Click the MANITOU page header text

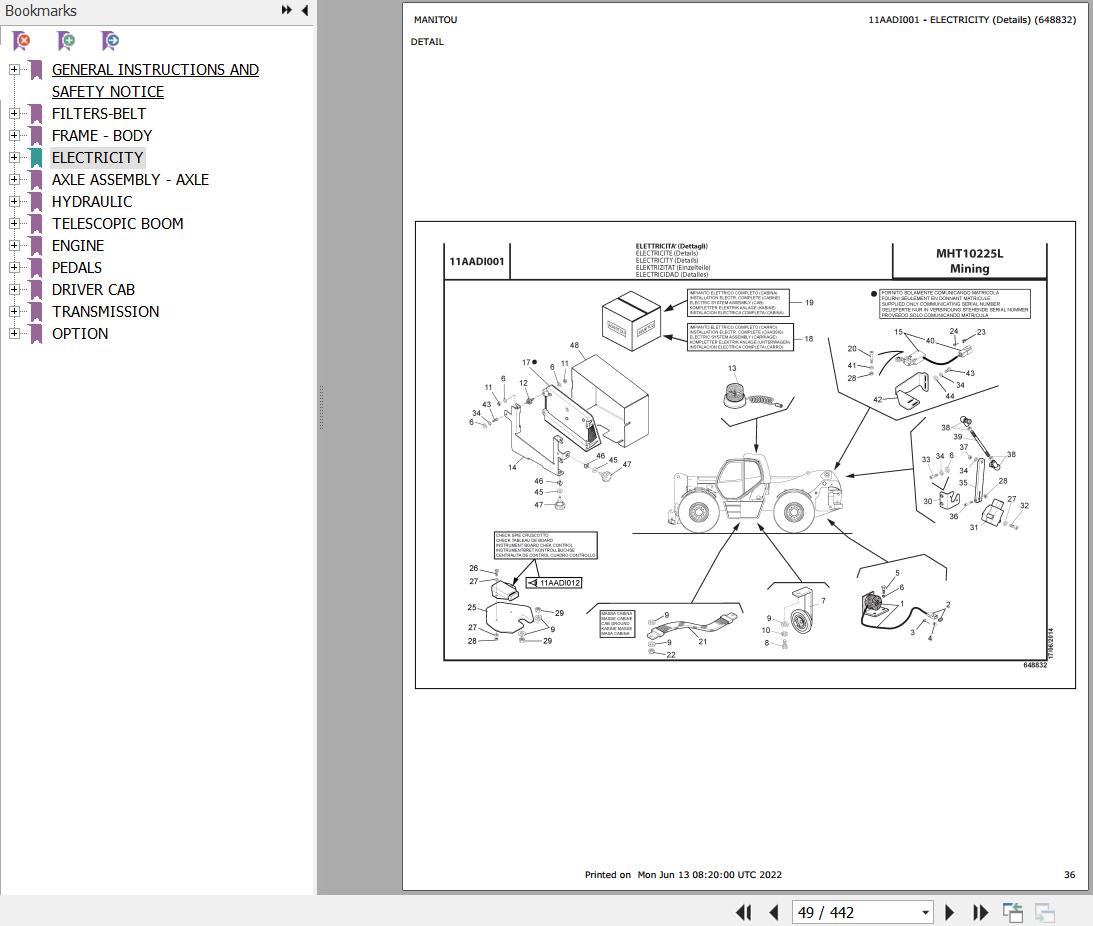(436, 20)
